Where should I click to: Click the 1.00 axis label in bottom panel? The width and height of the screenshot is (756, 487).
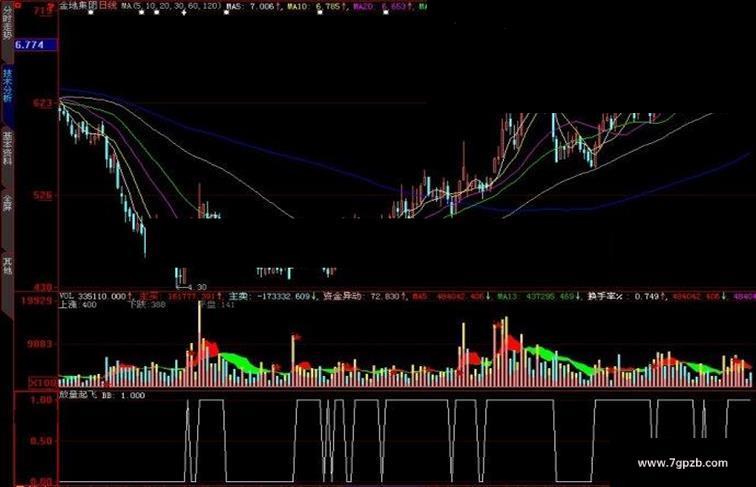[41, 400]
